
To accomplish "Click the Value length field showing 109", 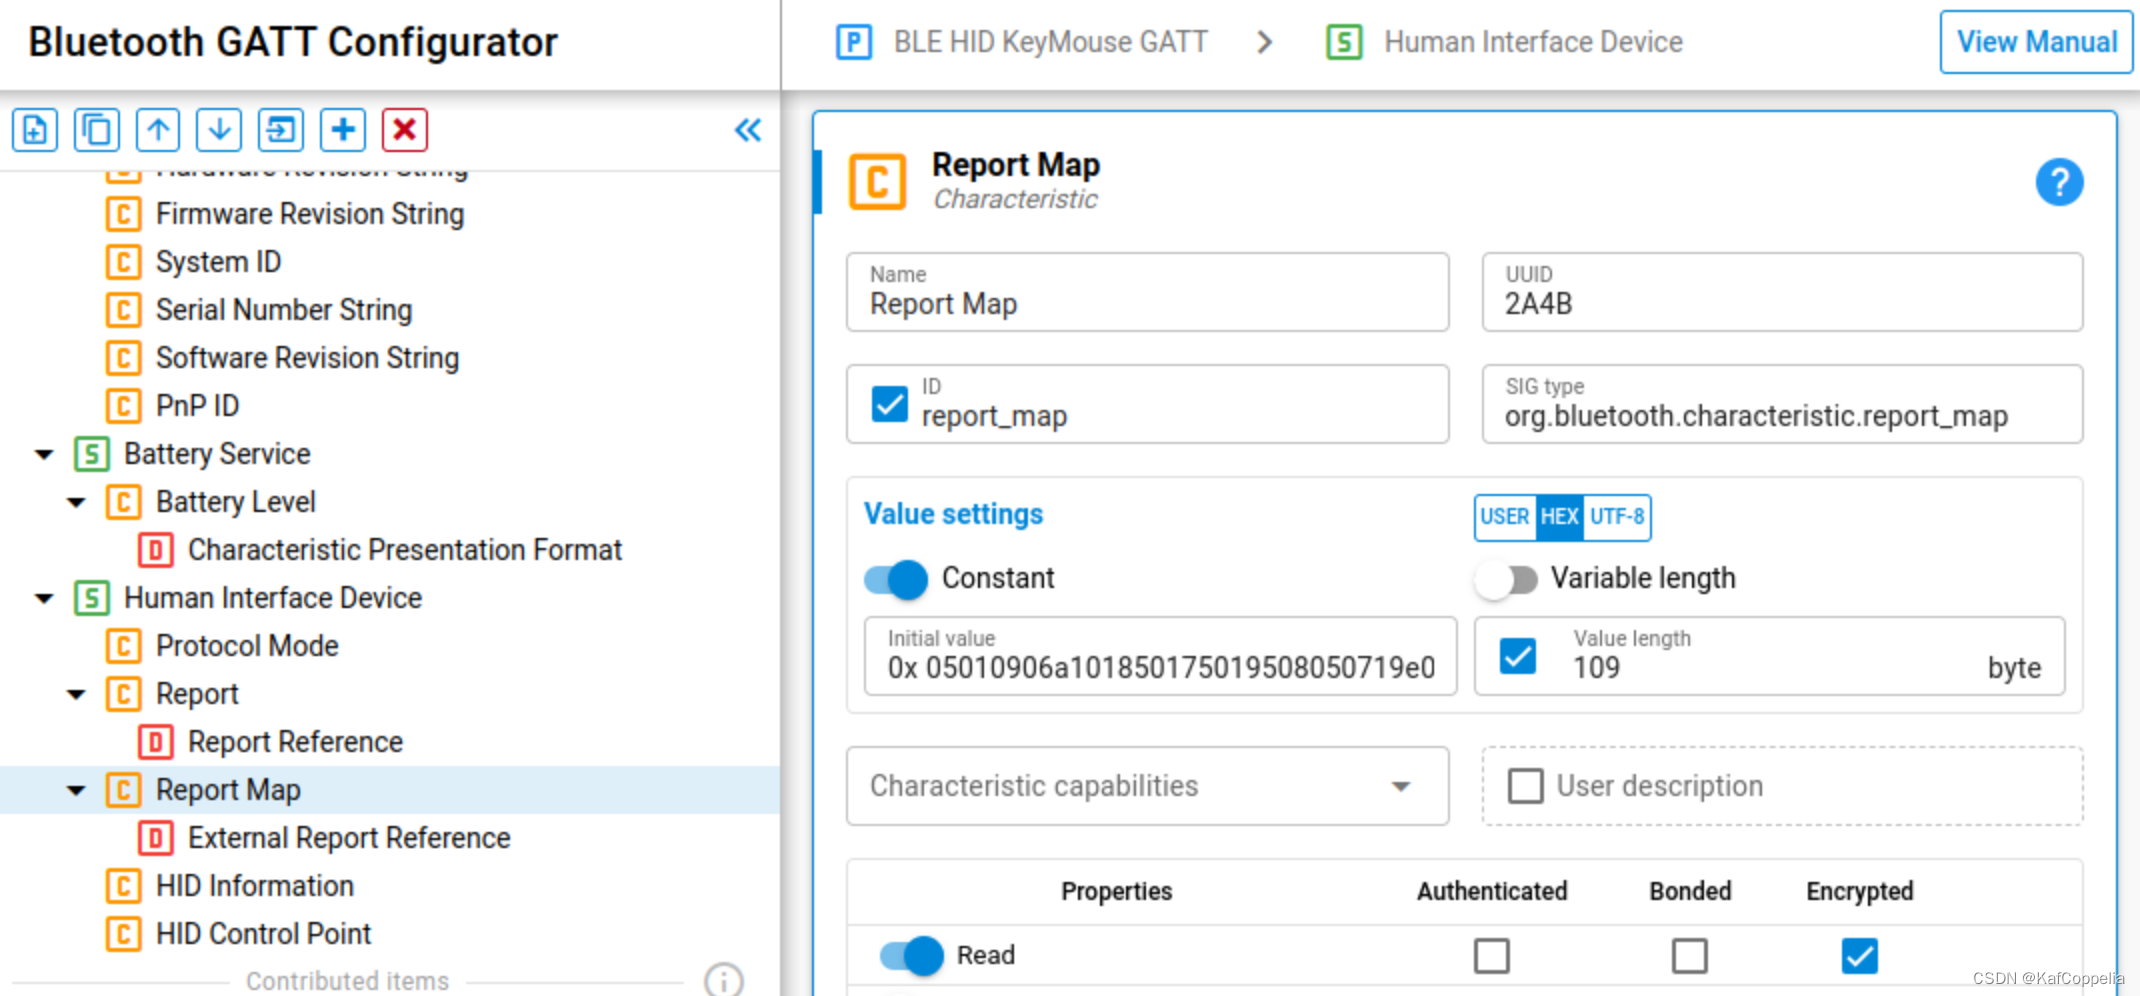I will [x=1770, y=656].
